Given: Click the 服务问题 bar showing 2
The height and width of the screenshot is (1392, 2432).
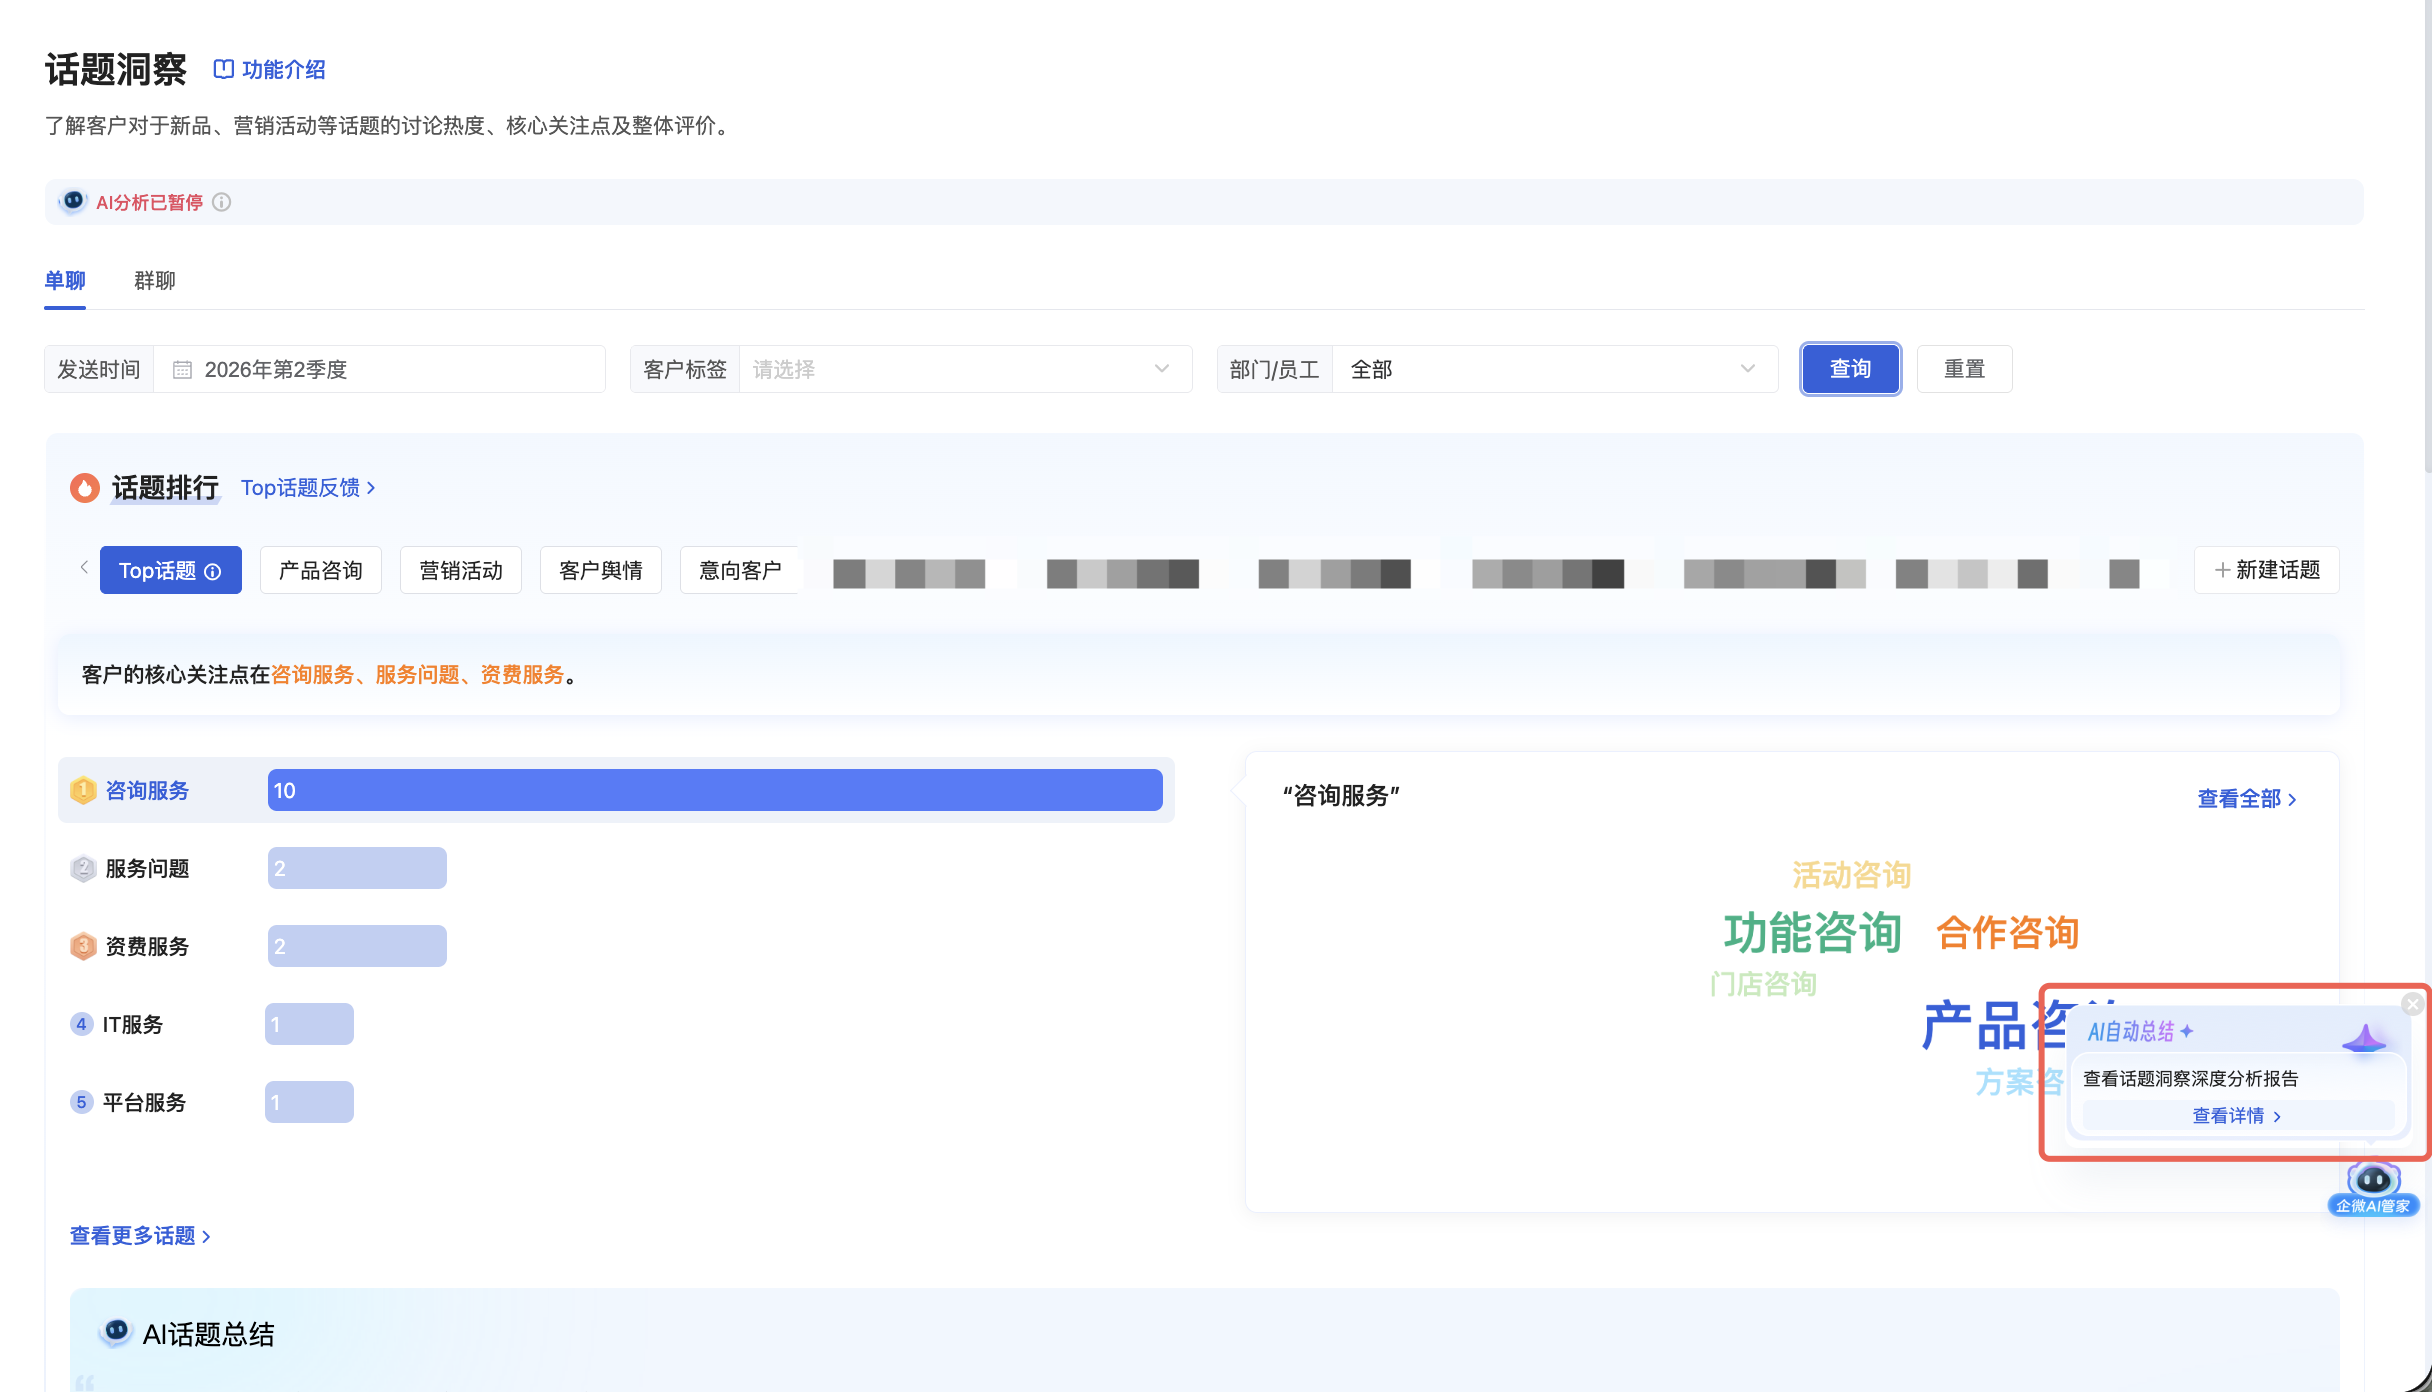Looking at the screenshot, I should tap(357, 868).
